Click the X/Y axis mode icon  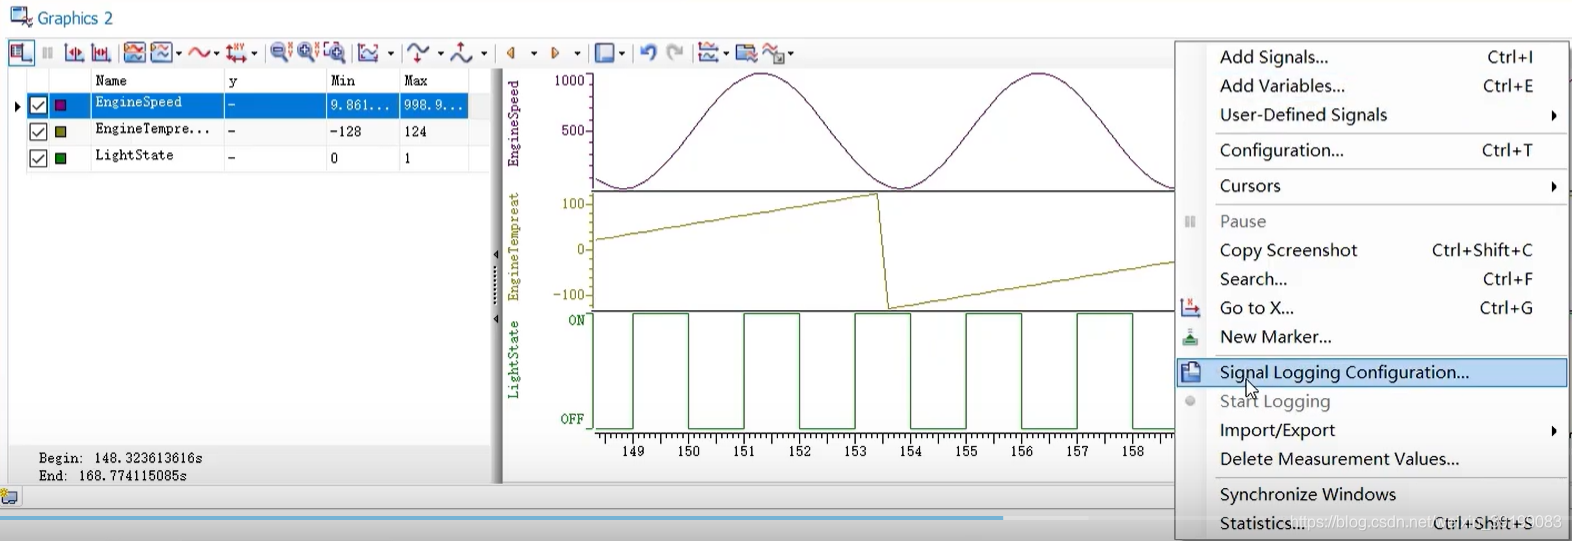coord(236,53)
